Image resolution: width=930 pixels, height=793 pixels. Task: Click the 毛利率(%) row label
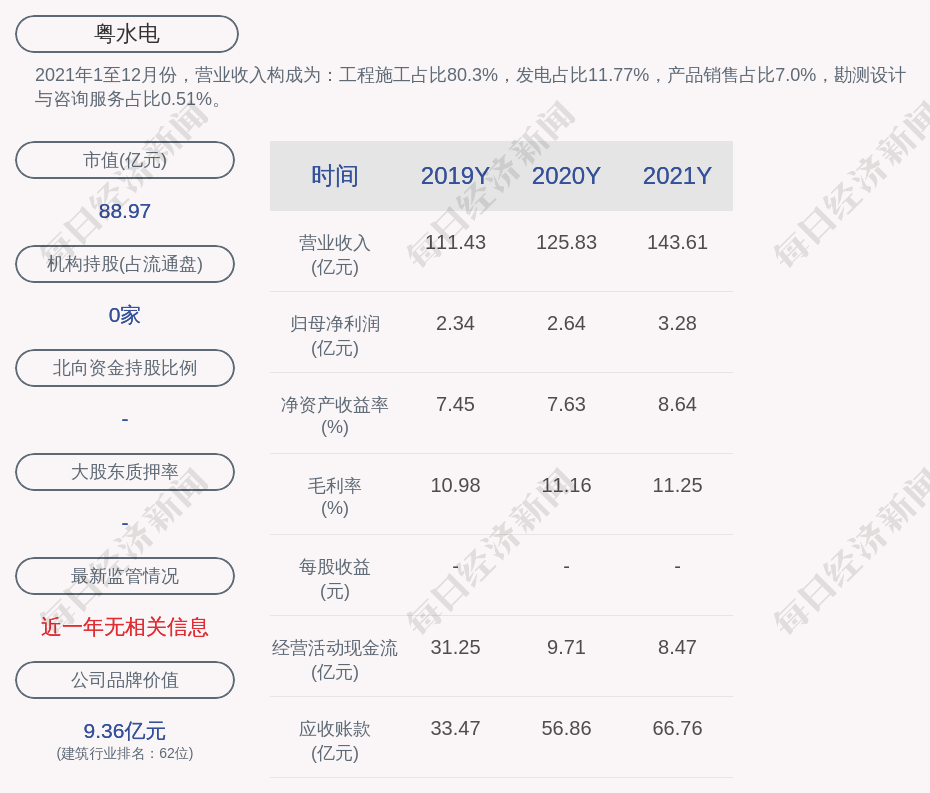coord(335,497)
